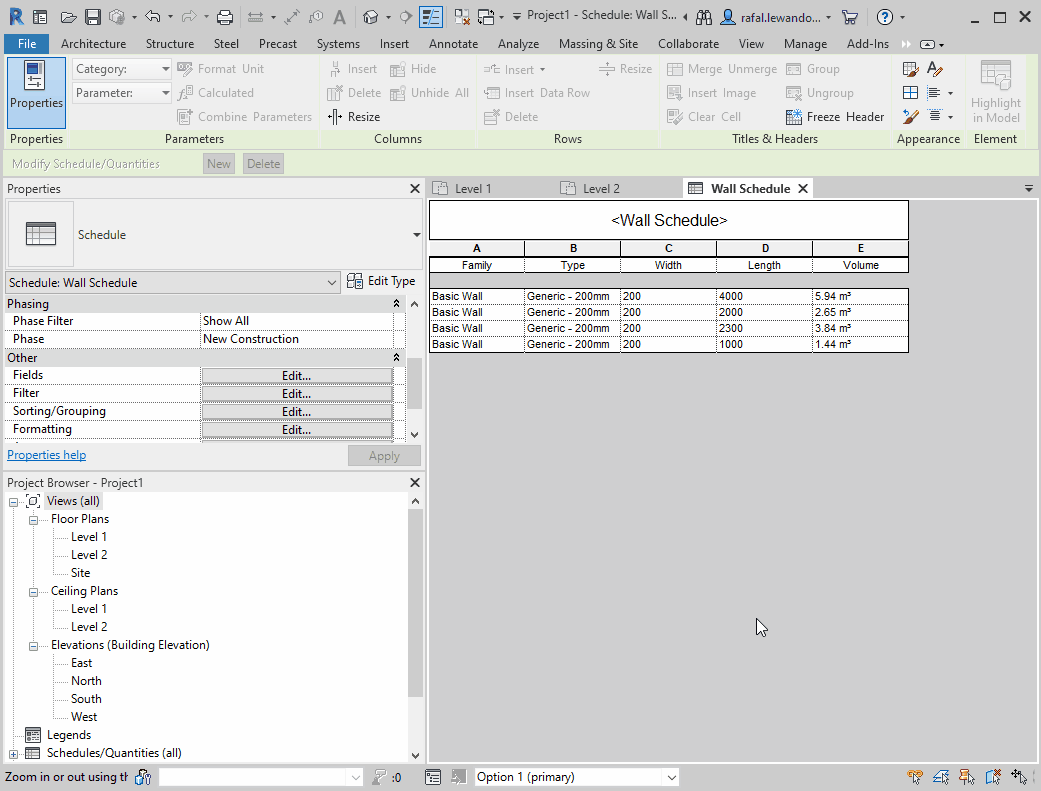
Task: Open the Format Unit tool
Action: point(231,68)
